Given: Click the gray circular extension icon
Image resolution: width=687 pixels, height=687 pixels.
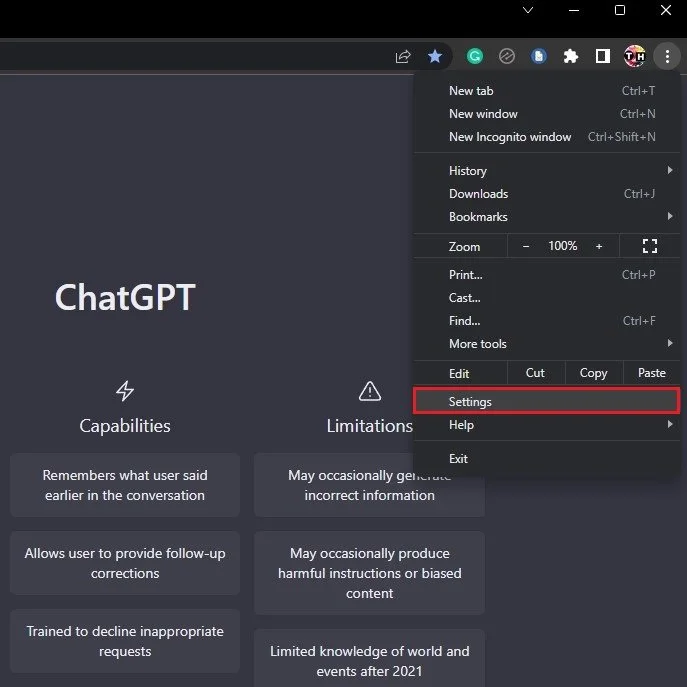Looking at the screenshot, I should [506, 56].
